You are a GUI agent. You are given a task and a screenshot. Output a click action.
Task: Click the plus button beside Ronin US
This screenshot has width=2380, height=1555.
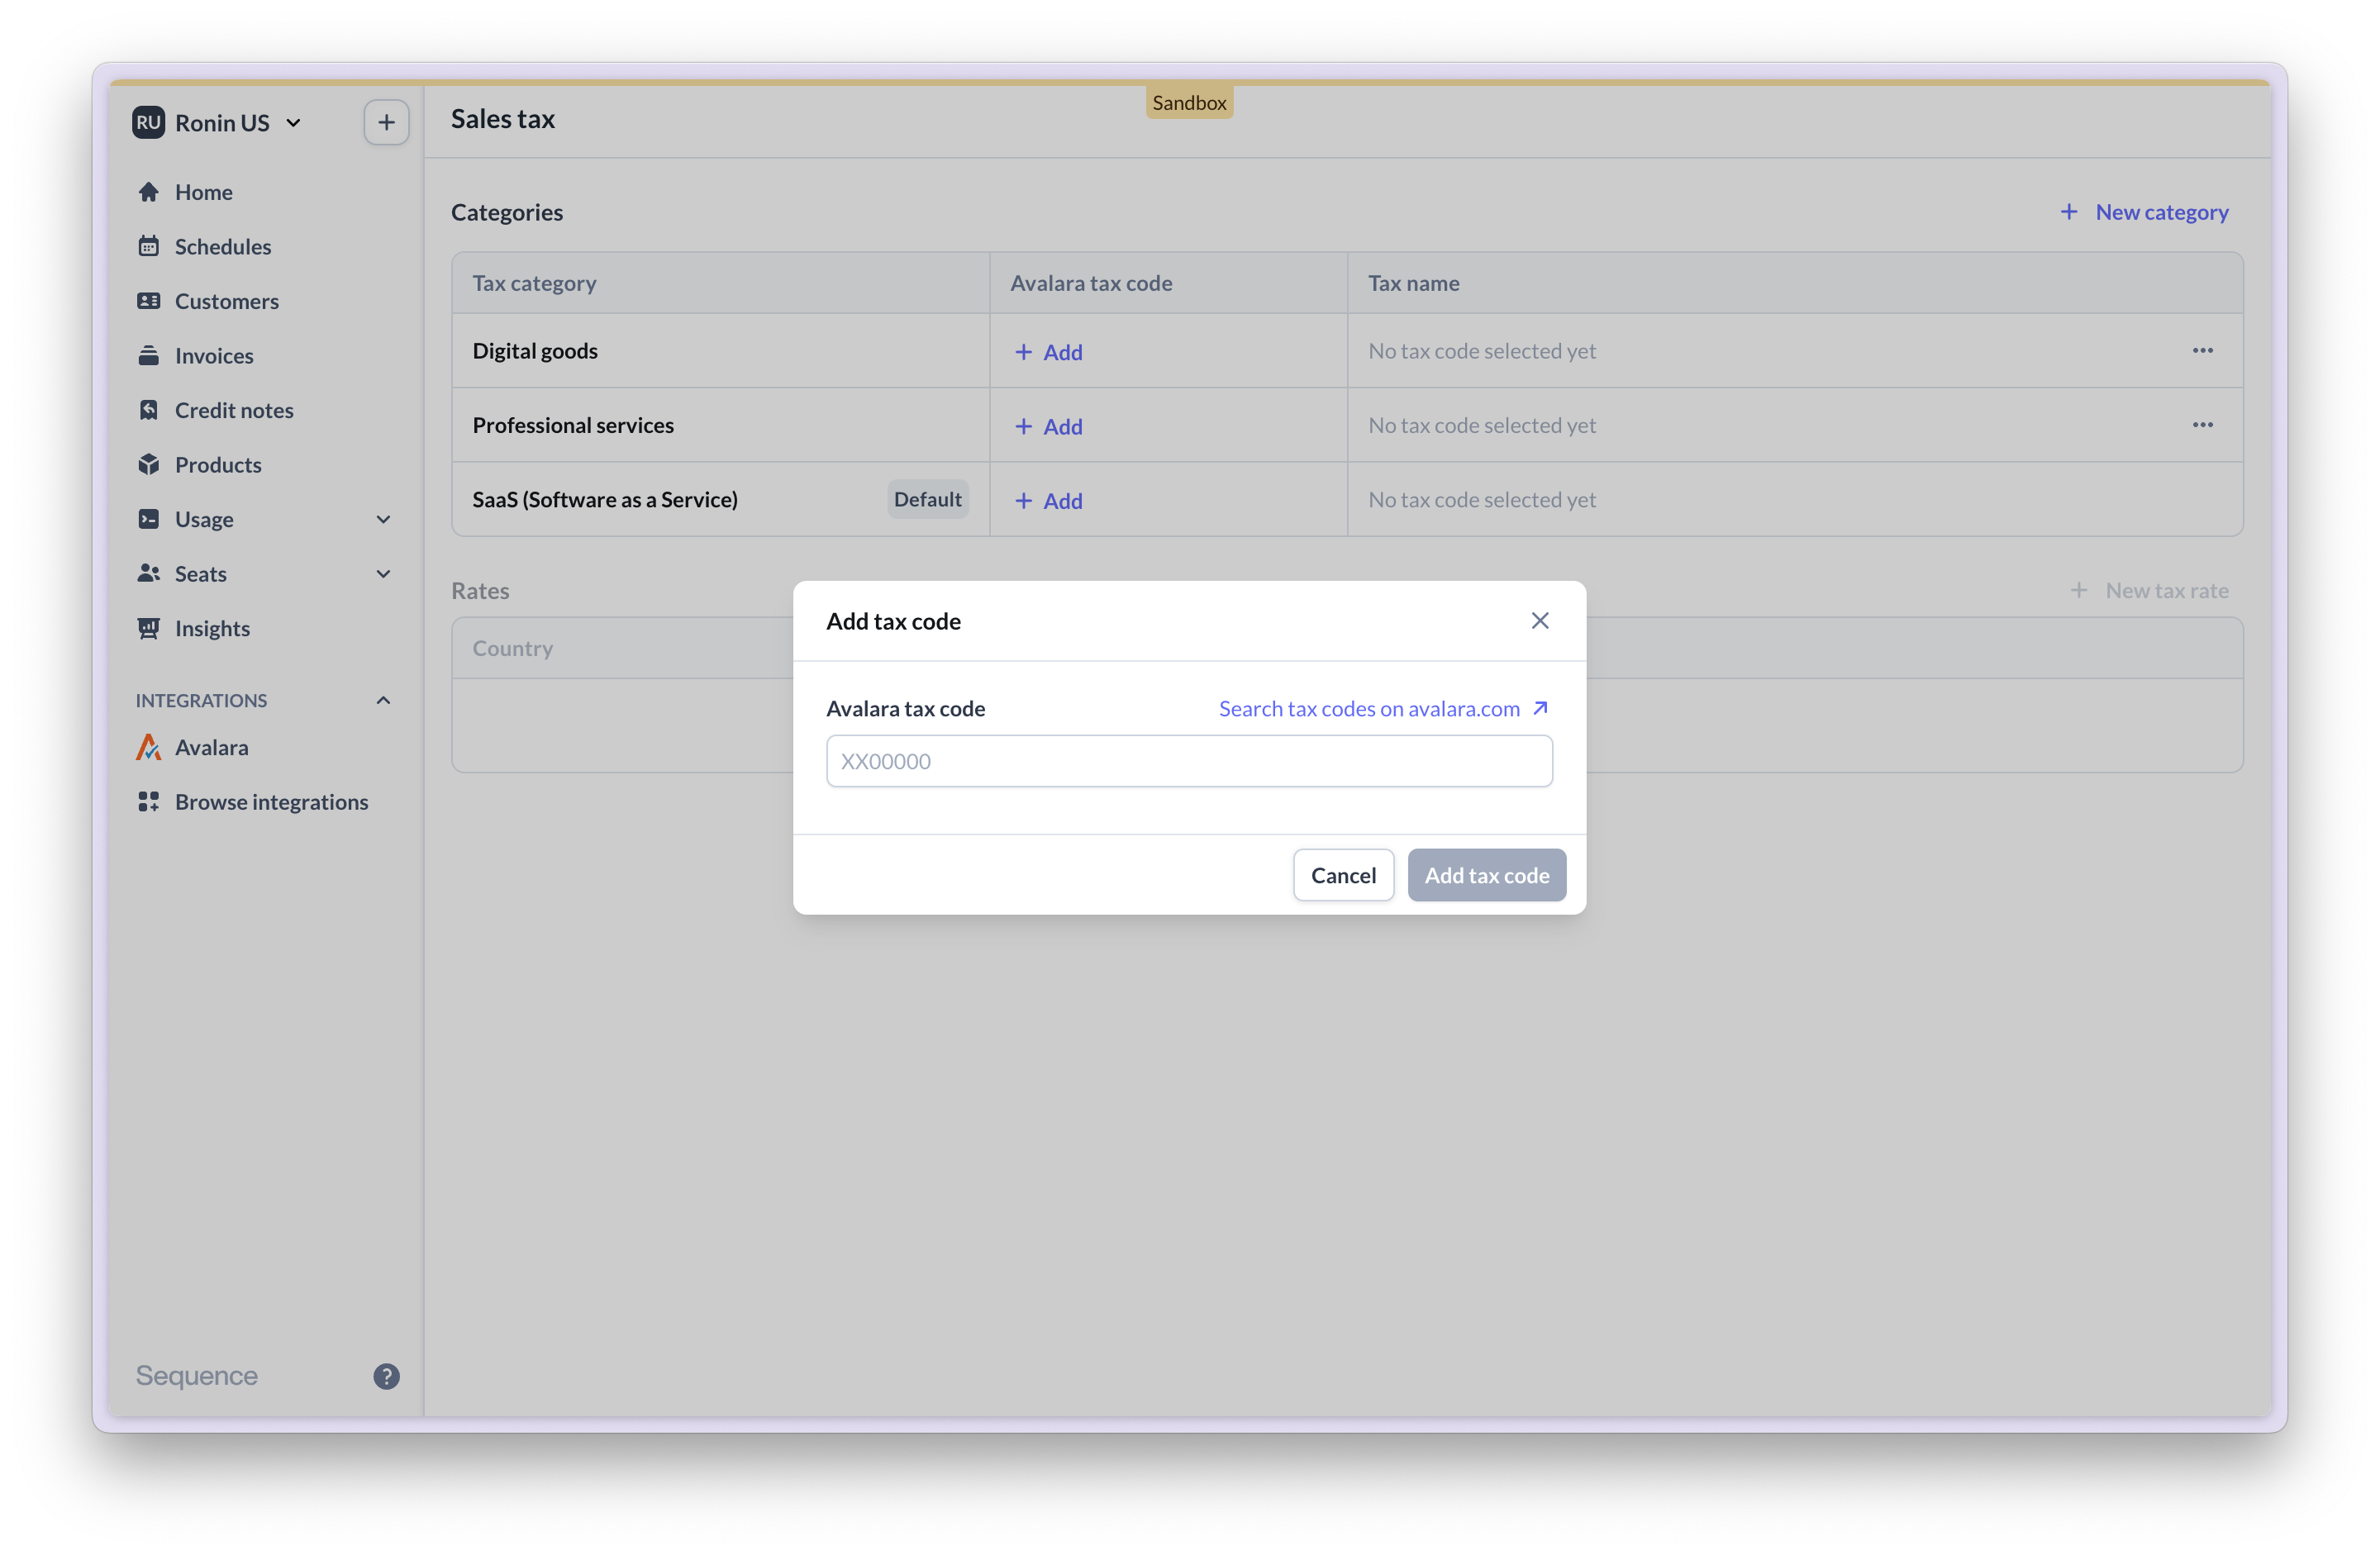pos(386,122)
